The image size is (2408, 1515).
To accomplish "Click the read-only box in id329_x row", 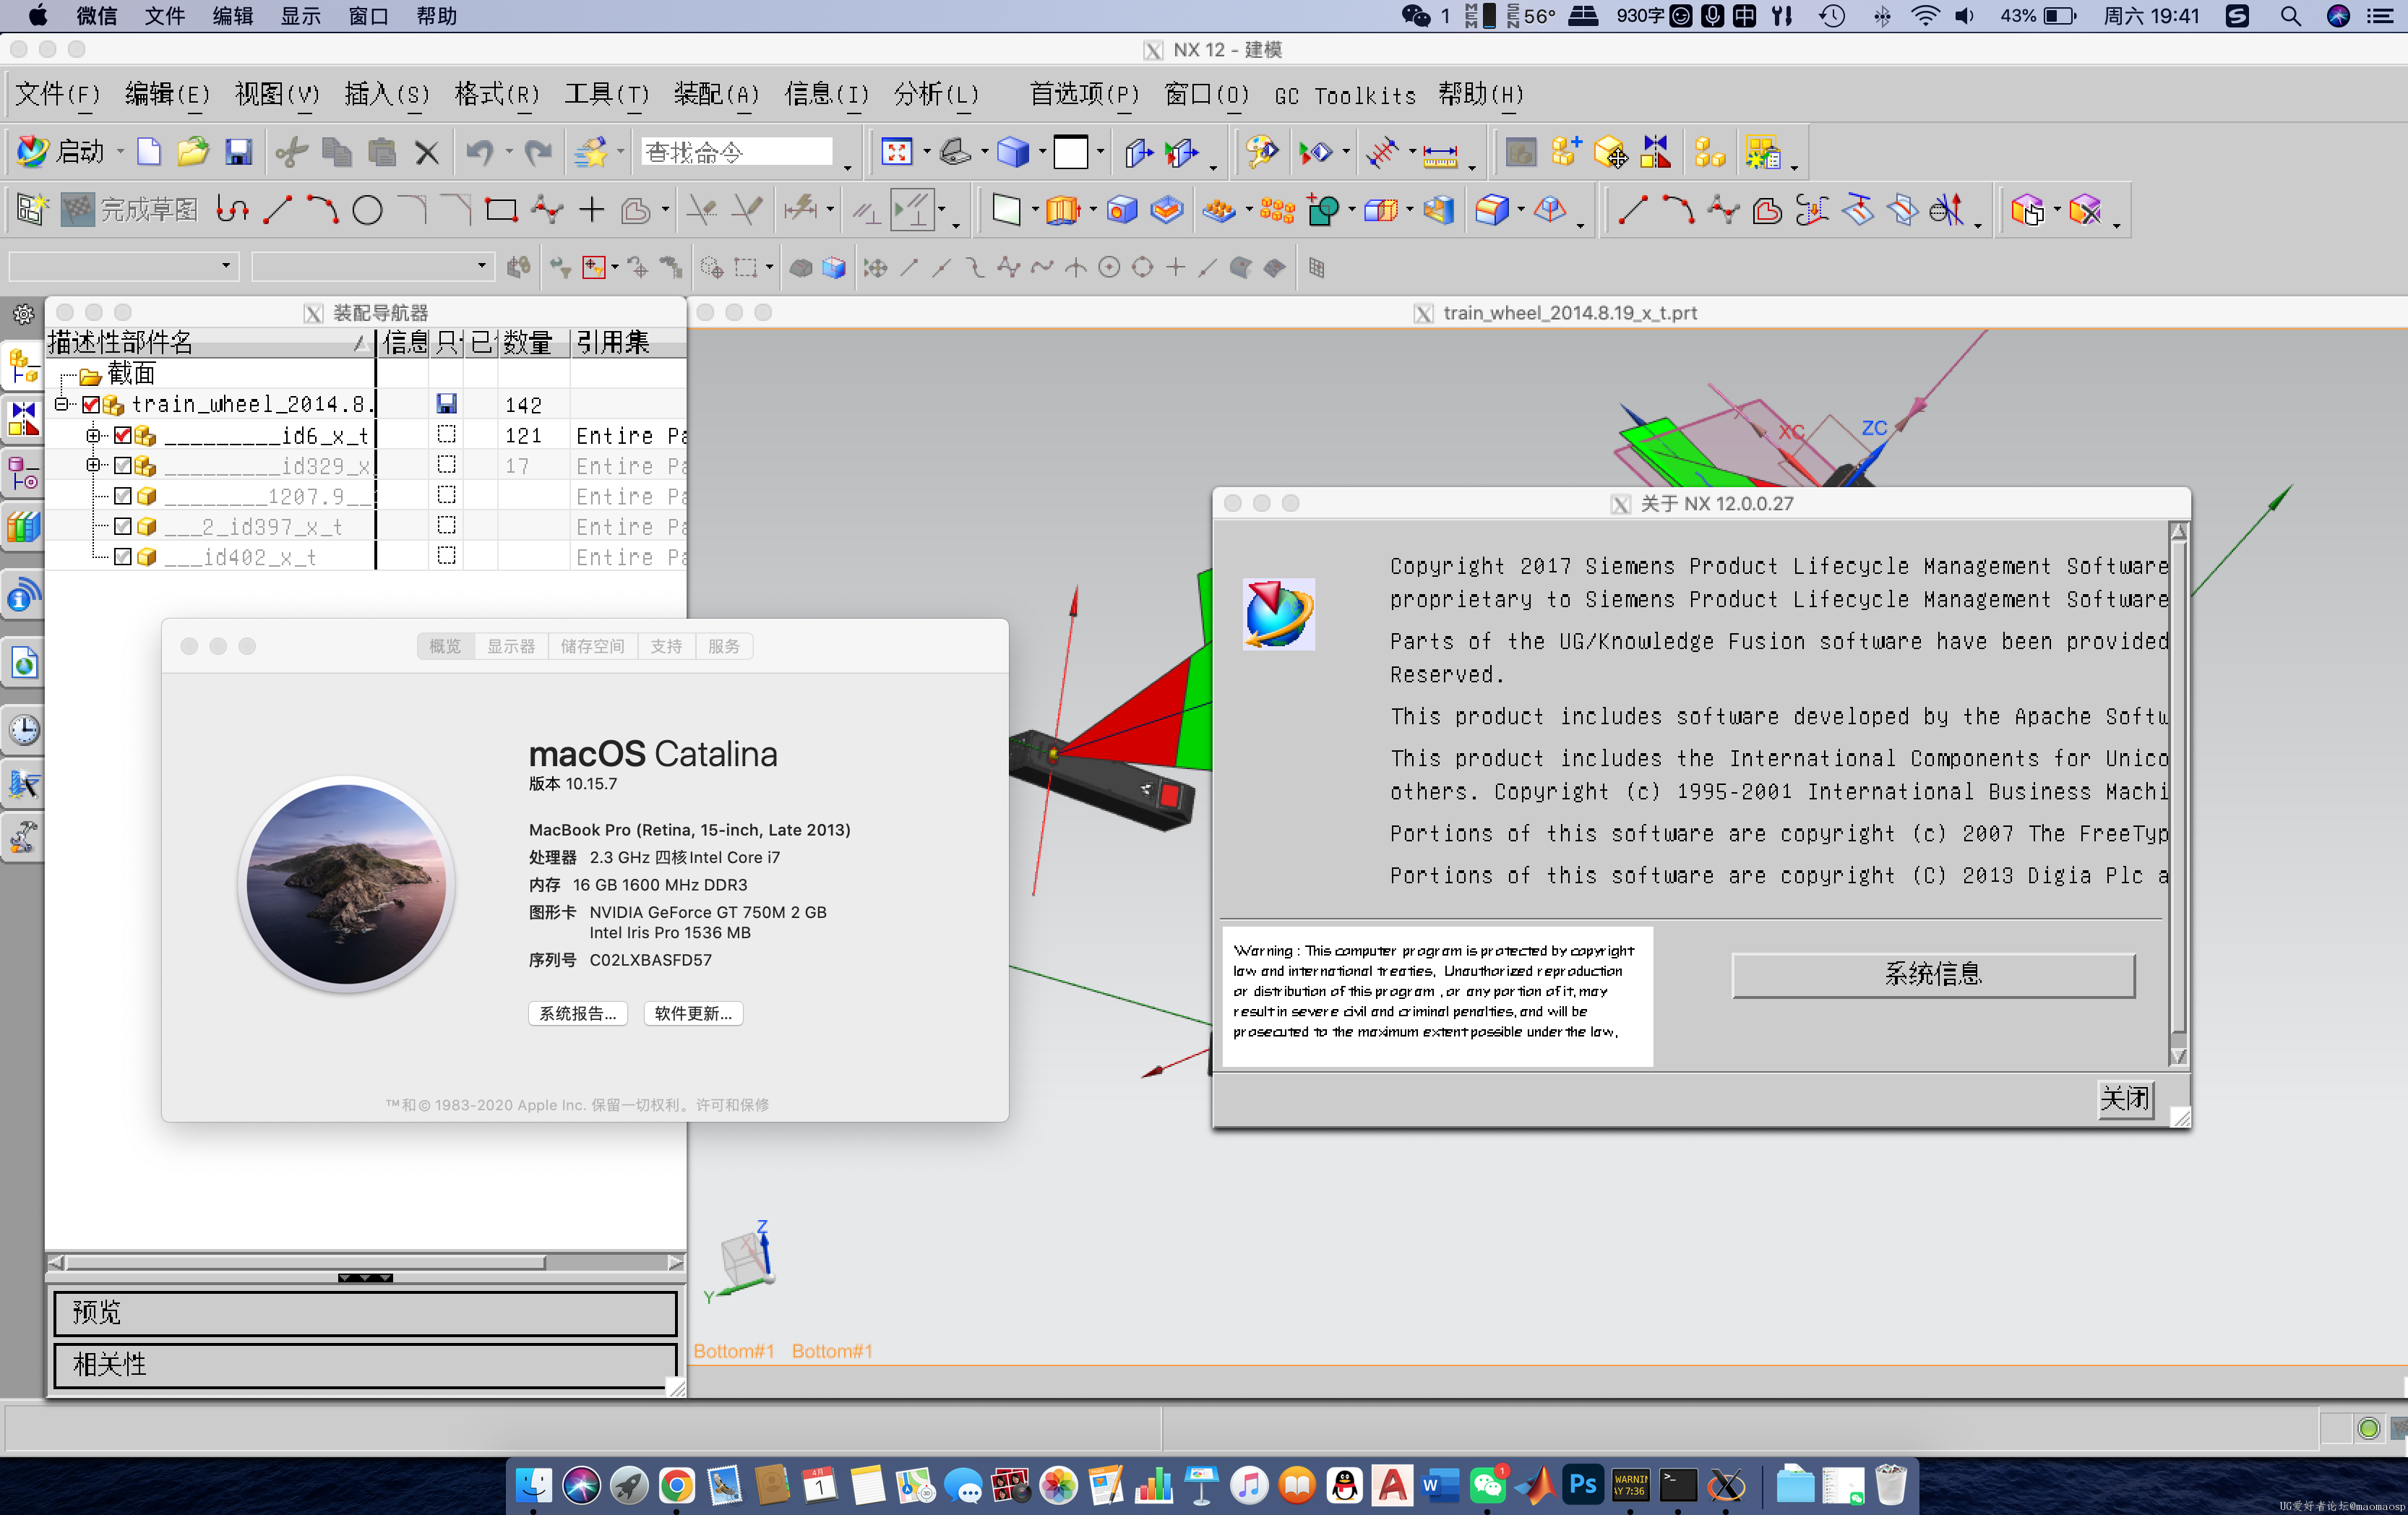I will [x=447, y=465].
